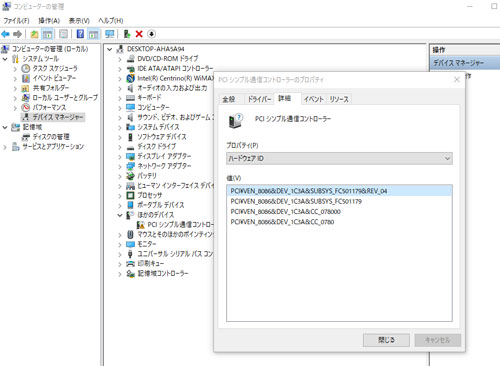Select ディスクの管理 in left tree
The width and height of the screenshot is (500, 366).
pos(51,137)
